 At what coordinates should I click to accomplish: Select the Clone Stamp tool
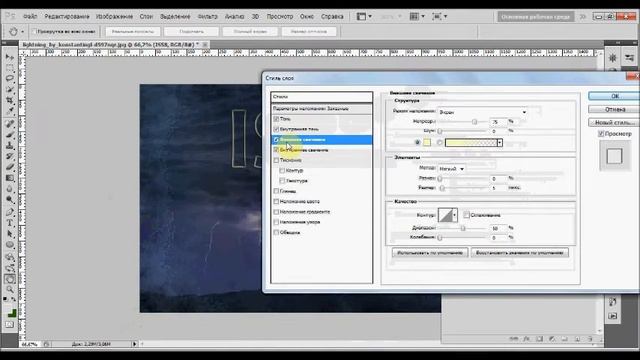pos(10,146)
